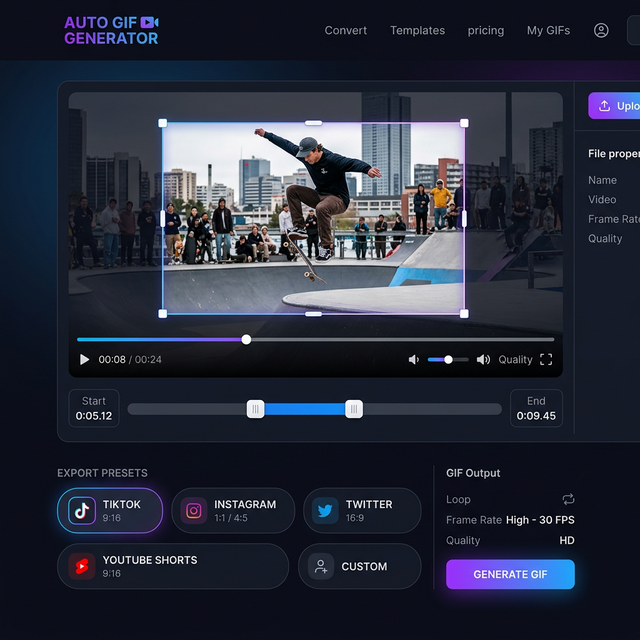Open My GIFs in navigation
This screenshot has width=640, height=640.
(x=548, y=31)
